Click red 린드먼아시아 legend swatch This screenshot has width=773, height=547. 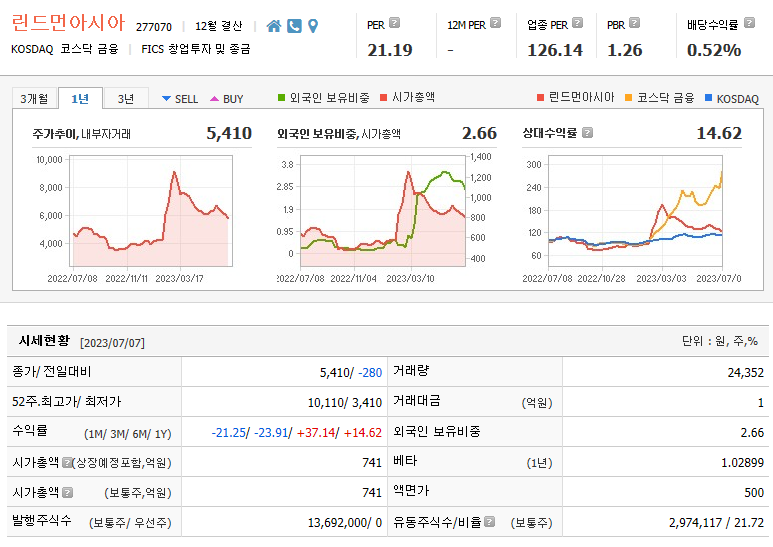tap(540, 98)
